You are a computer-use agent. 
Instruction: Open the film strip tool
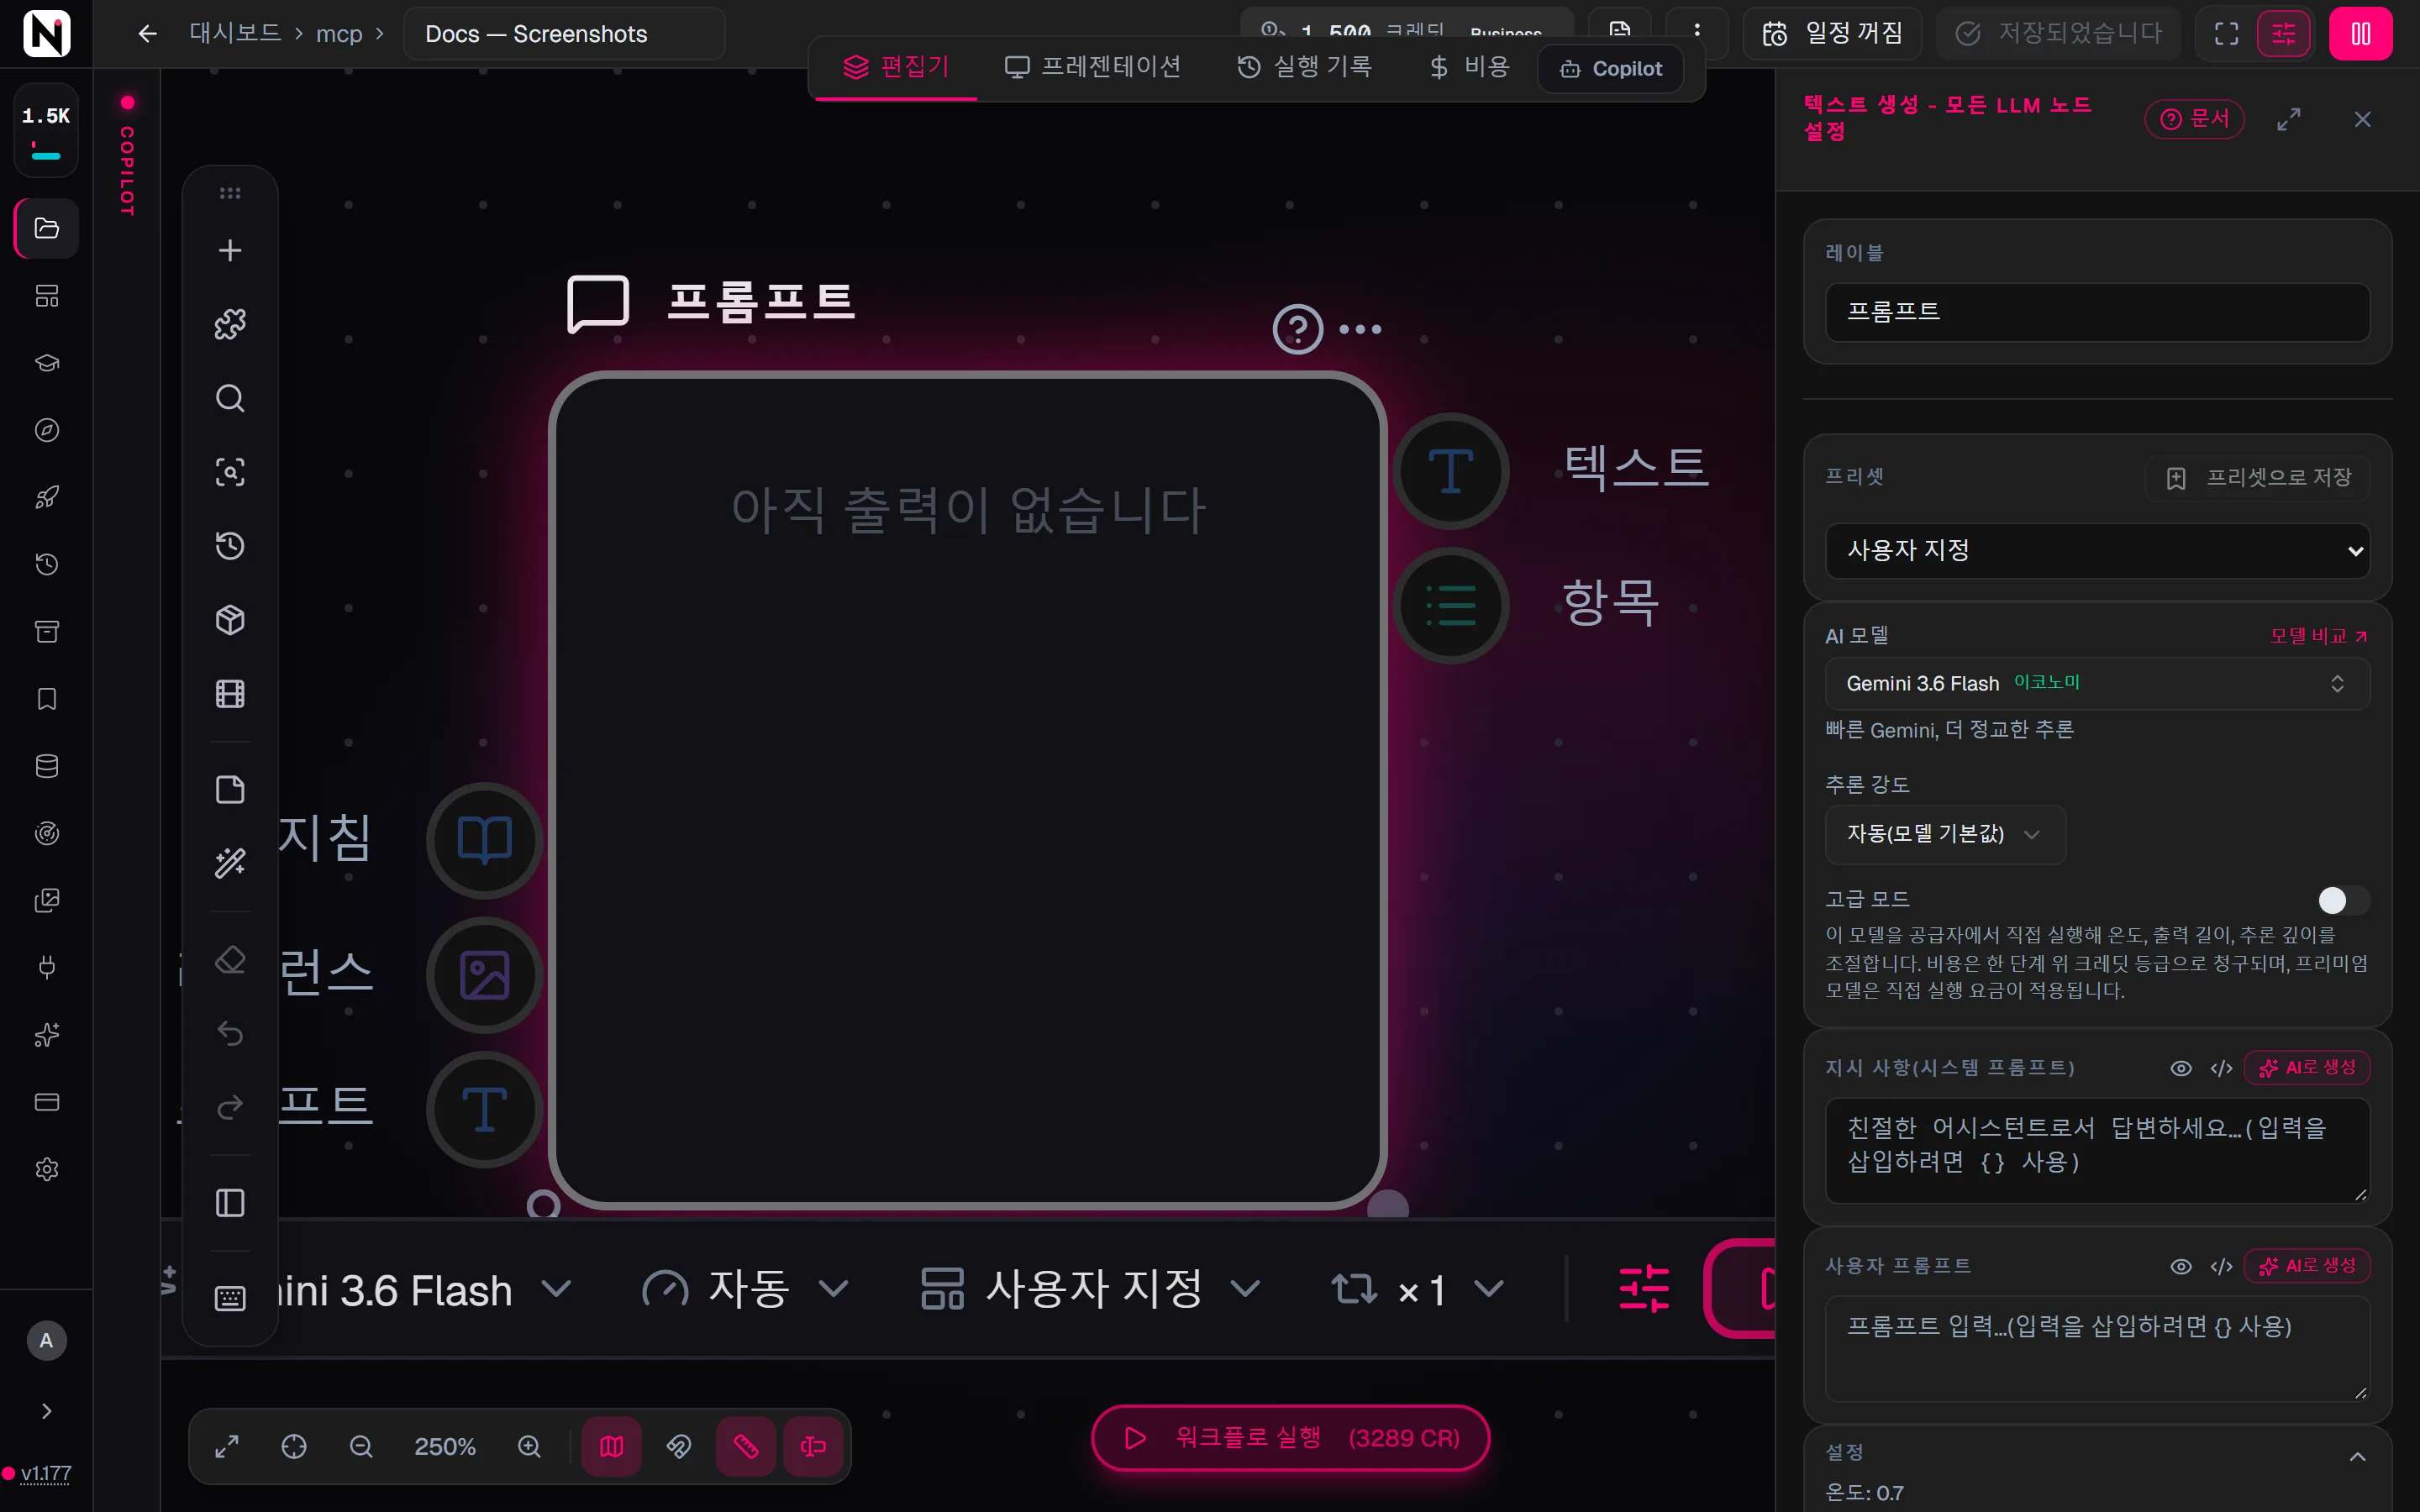230,694
